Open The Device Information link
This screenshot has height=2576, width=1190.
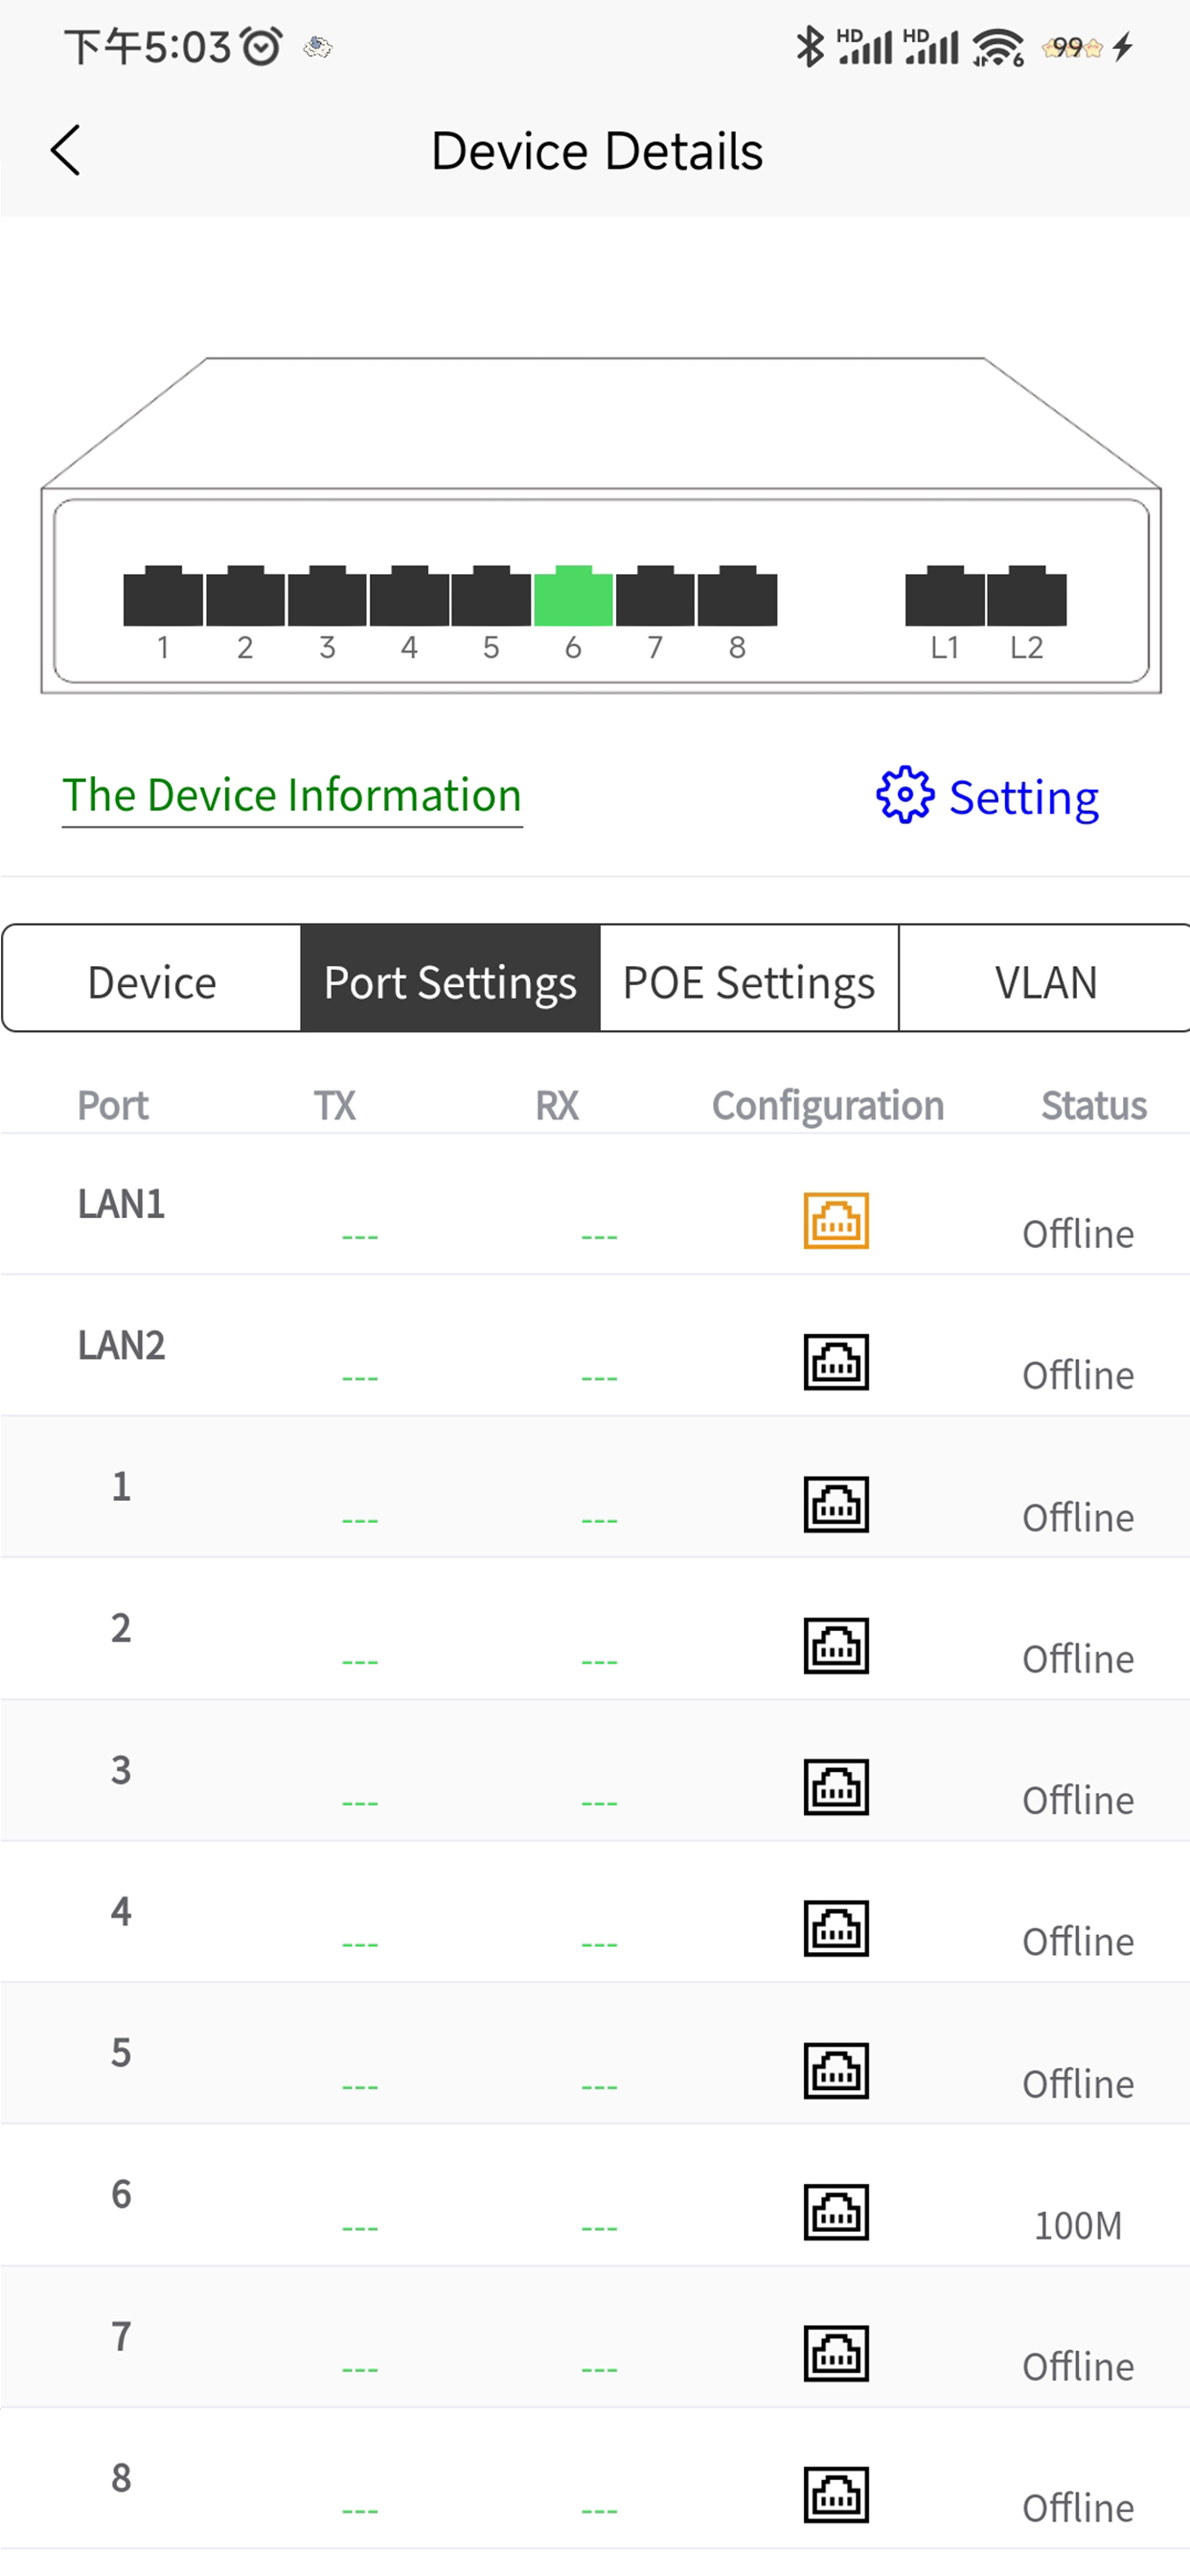click(x=292, y=796)
